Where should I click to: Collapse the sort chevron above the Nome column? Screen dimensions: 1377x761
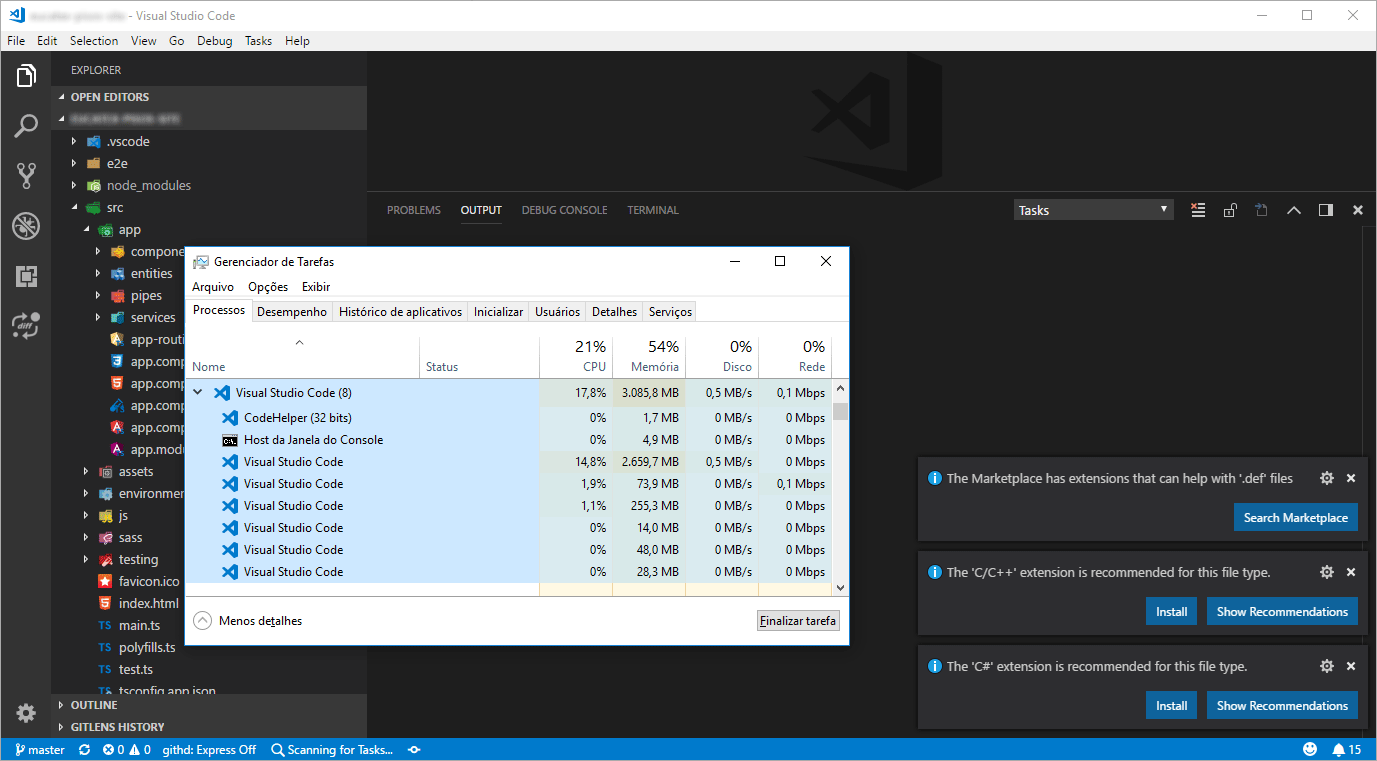click(299, 343)
